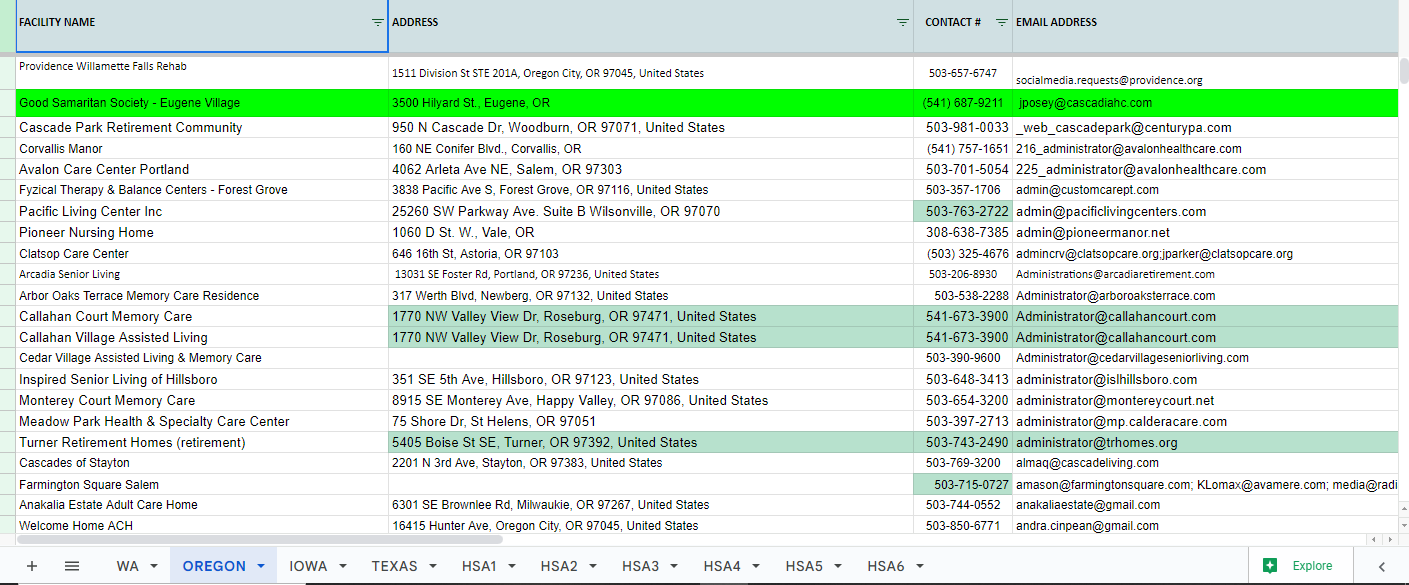The width and height of the screenshot is (1409, 585).
Task: Open the HSA1 tab dropdown arrow
Action: [512, 566]
